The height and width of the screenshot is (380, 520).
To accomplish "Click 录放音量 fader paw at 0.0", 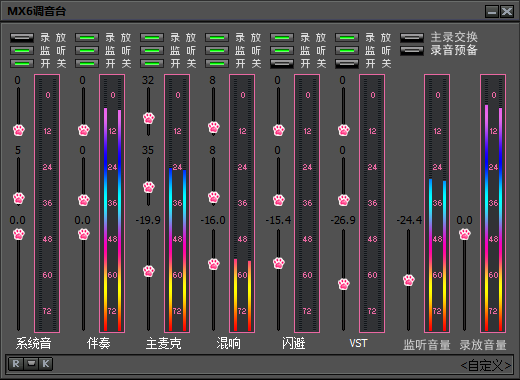I will pyautogui.click(x=465, y=234).
